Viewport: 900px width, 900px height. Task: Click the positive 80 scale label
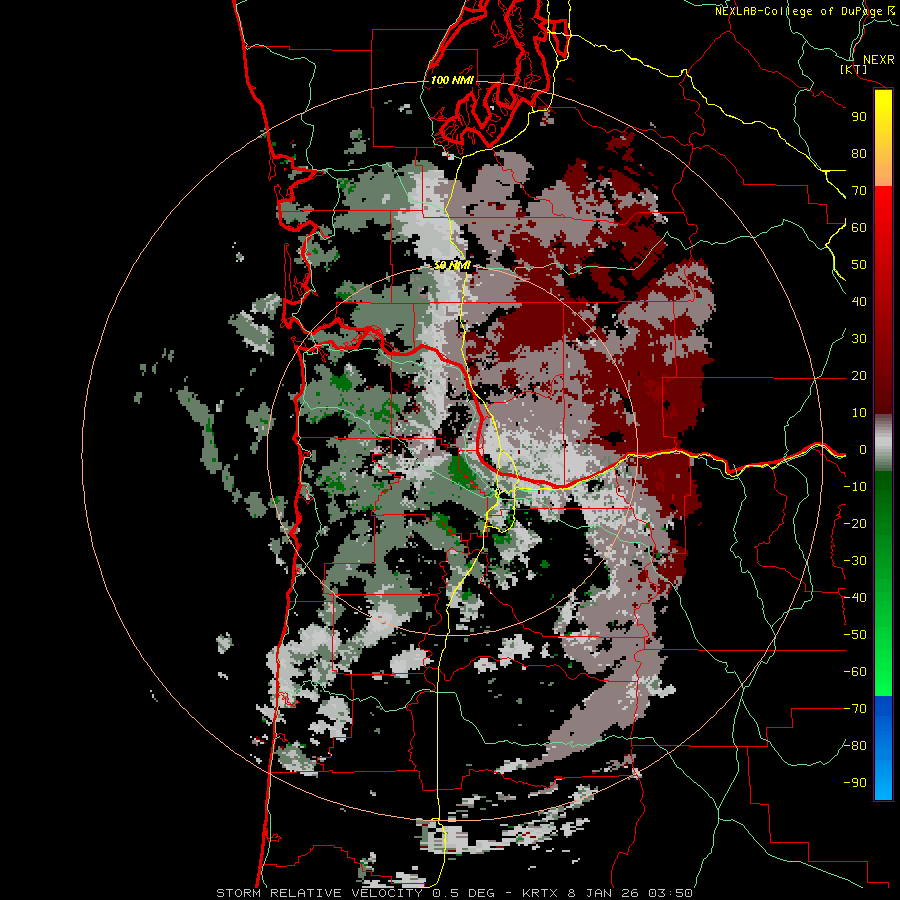click(x=859, y=153)
